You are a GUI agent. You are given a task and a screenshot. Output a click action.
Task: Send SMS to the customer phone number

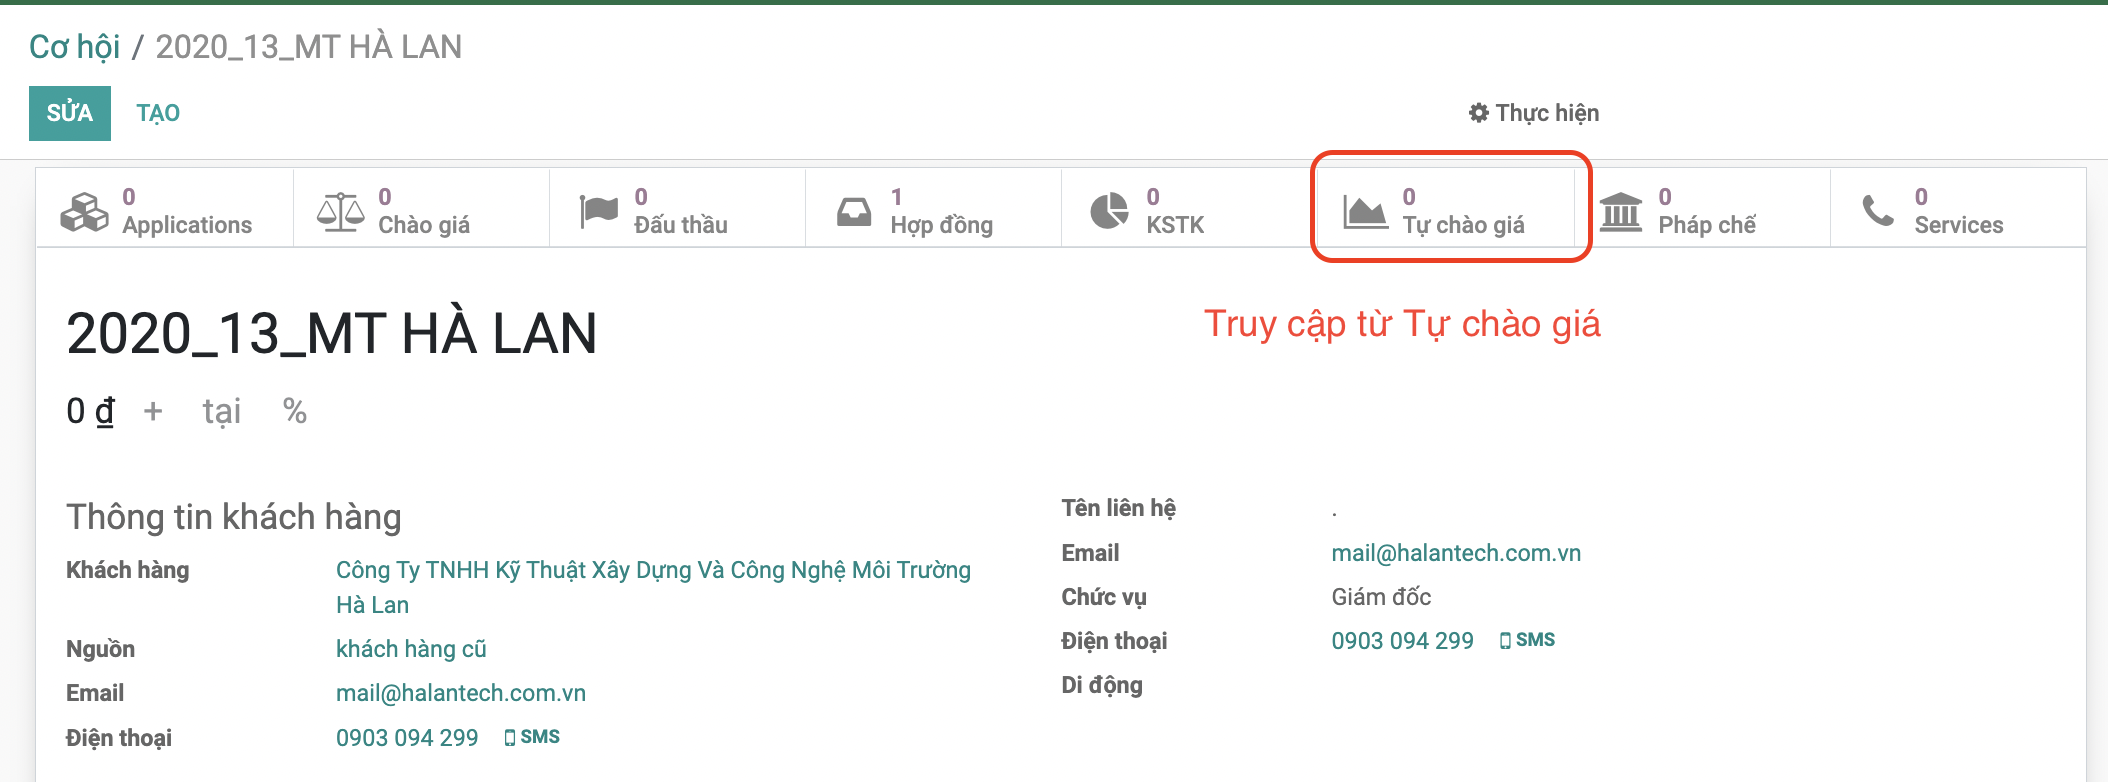[532, 737]
